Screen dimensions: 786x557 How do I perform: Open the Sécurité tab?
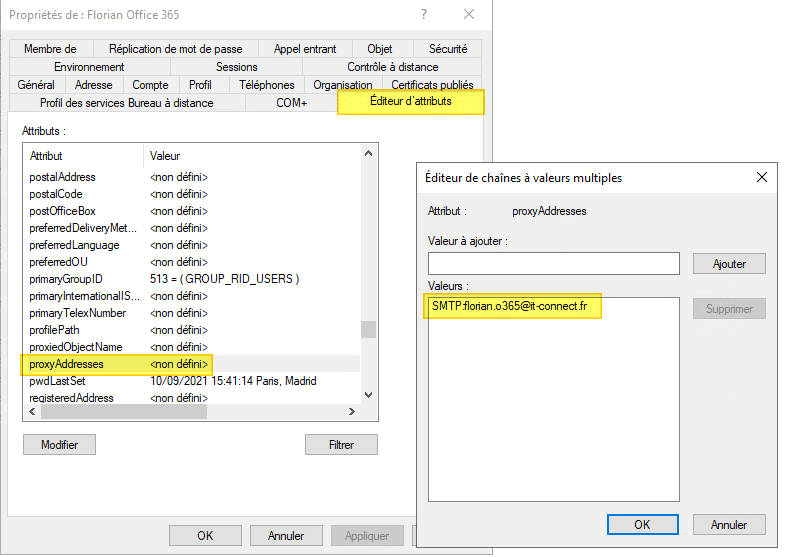(448, 49)
